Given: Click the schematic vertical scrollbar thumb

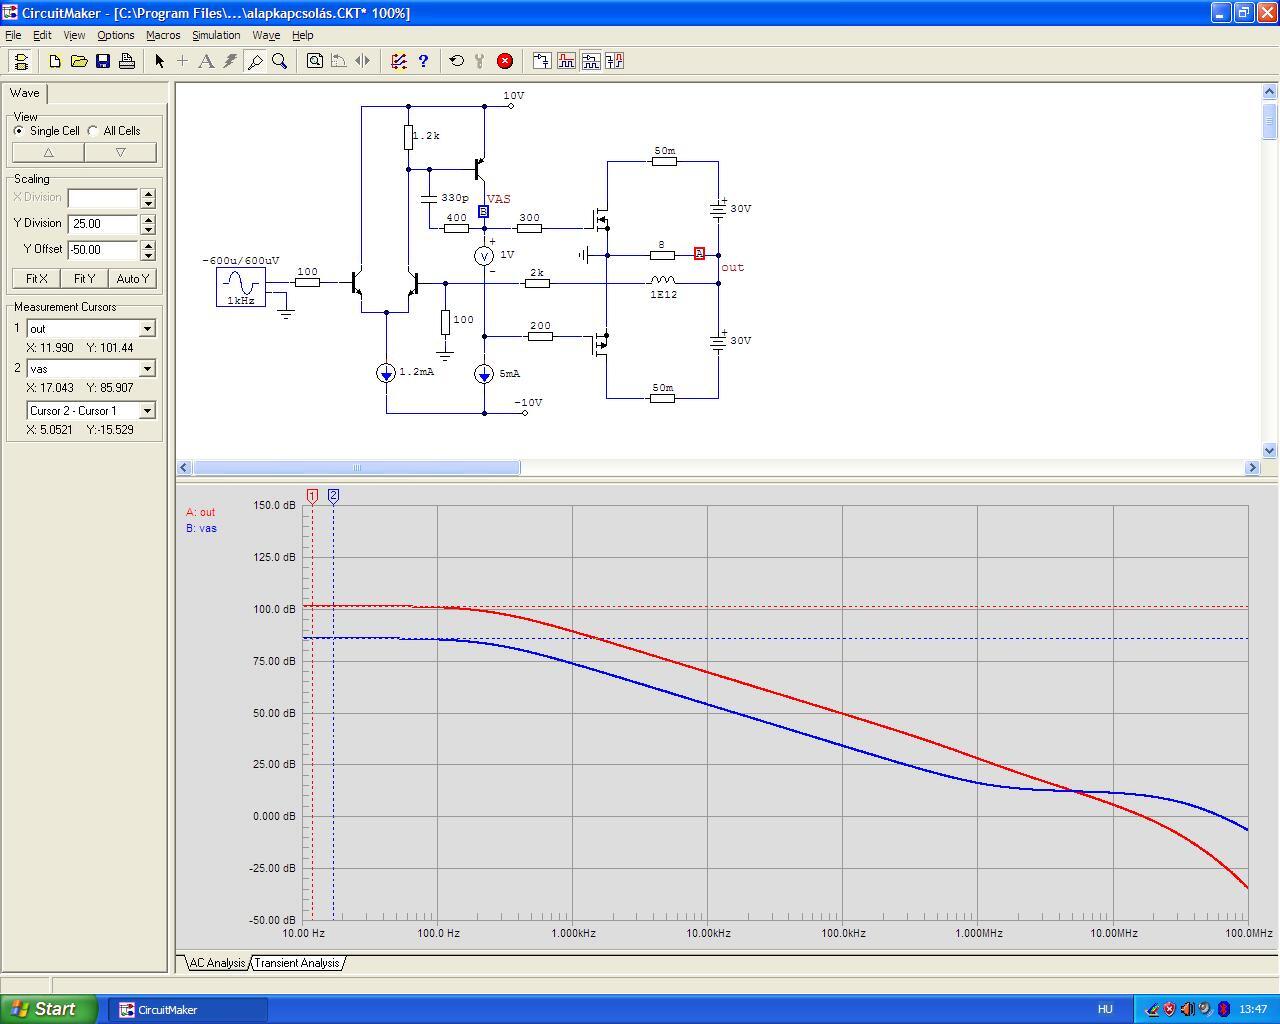Looking at the screenshot, I should (1270, 120).
